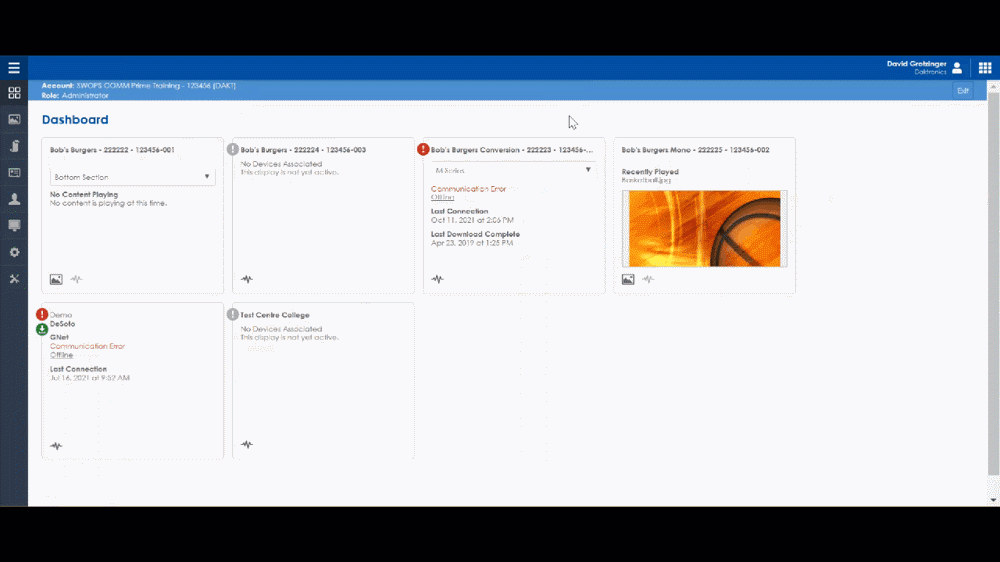Click the tools wrench icon in sidebar

14,279
